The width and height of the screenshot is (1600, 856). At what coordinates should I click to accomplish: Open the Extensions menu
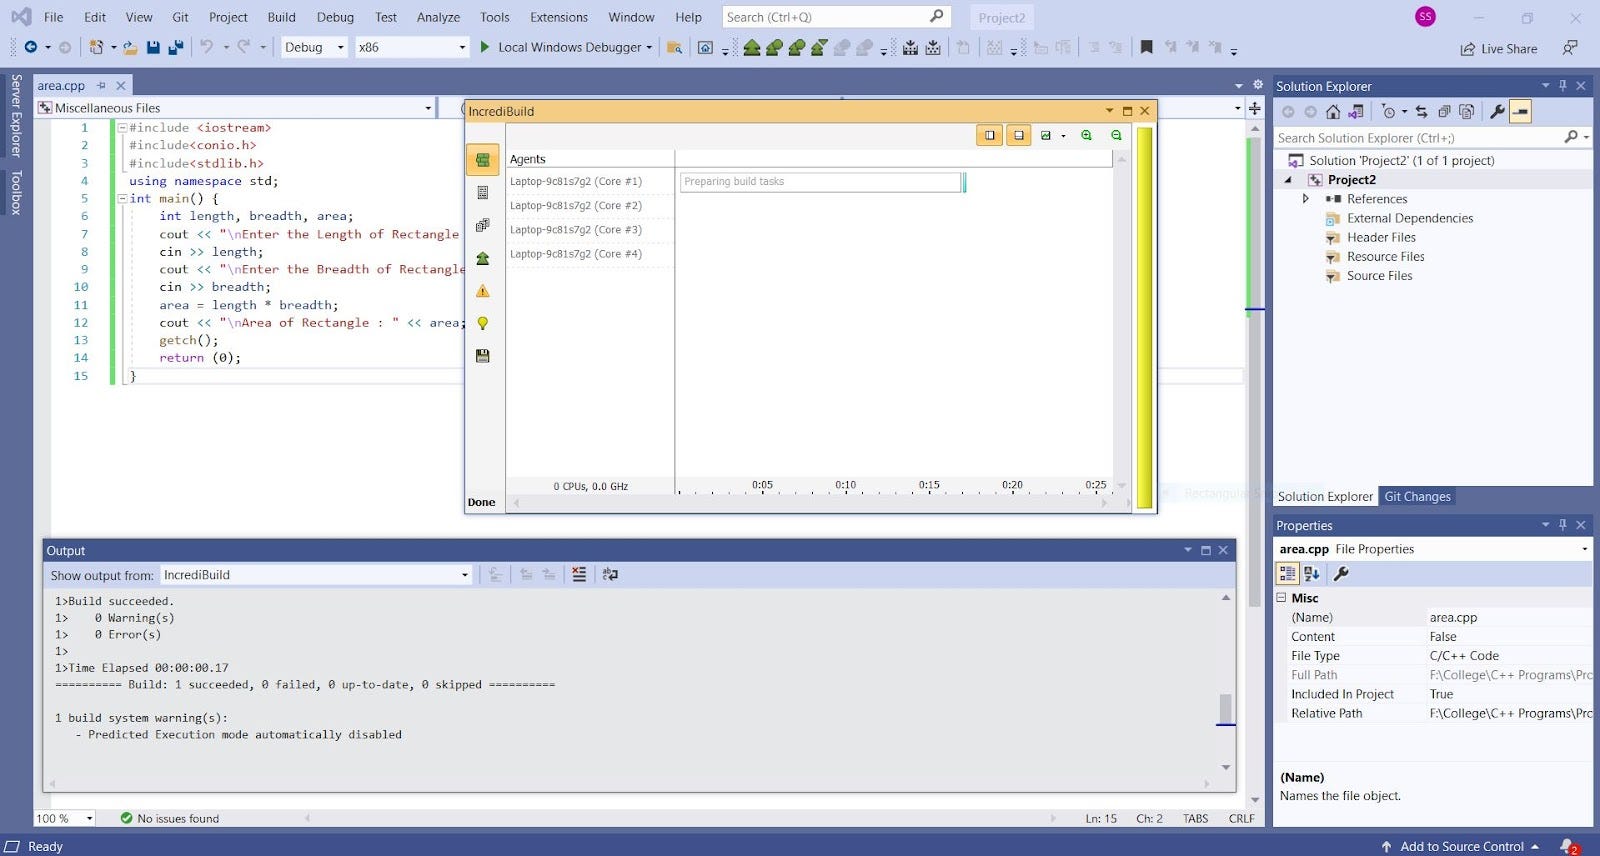pyautogui.click(x=559, y=17)
